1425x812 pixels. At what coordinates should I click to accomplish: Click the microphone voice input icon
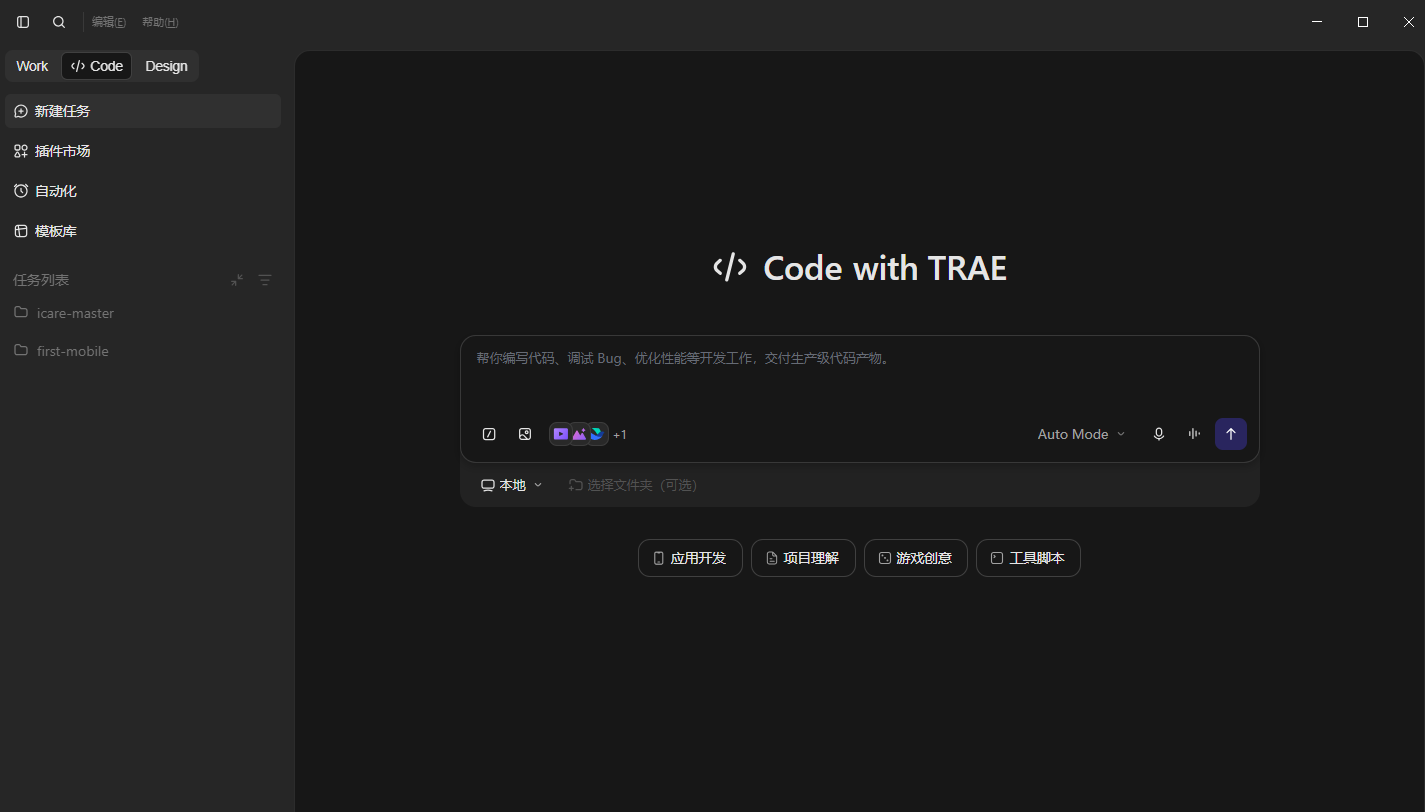tap(1159, 434)
